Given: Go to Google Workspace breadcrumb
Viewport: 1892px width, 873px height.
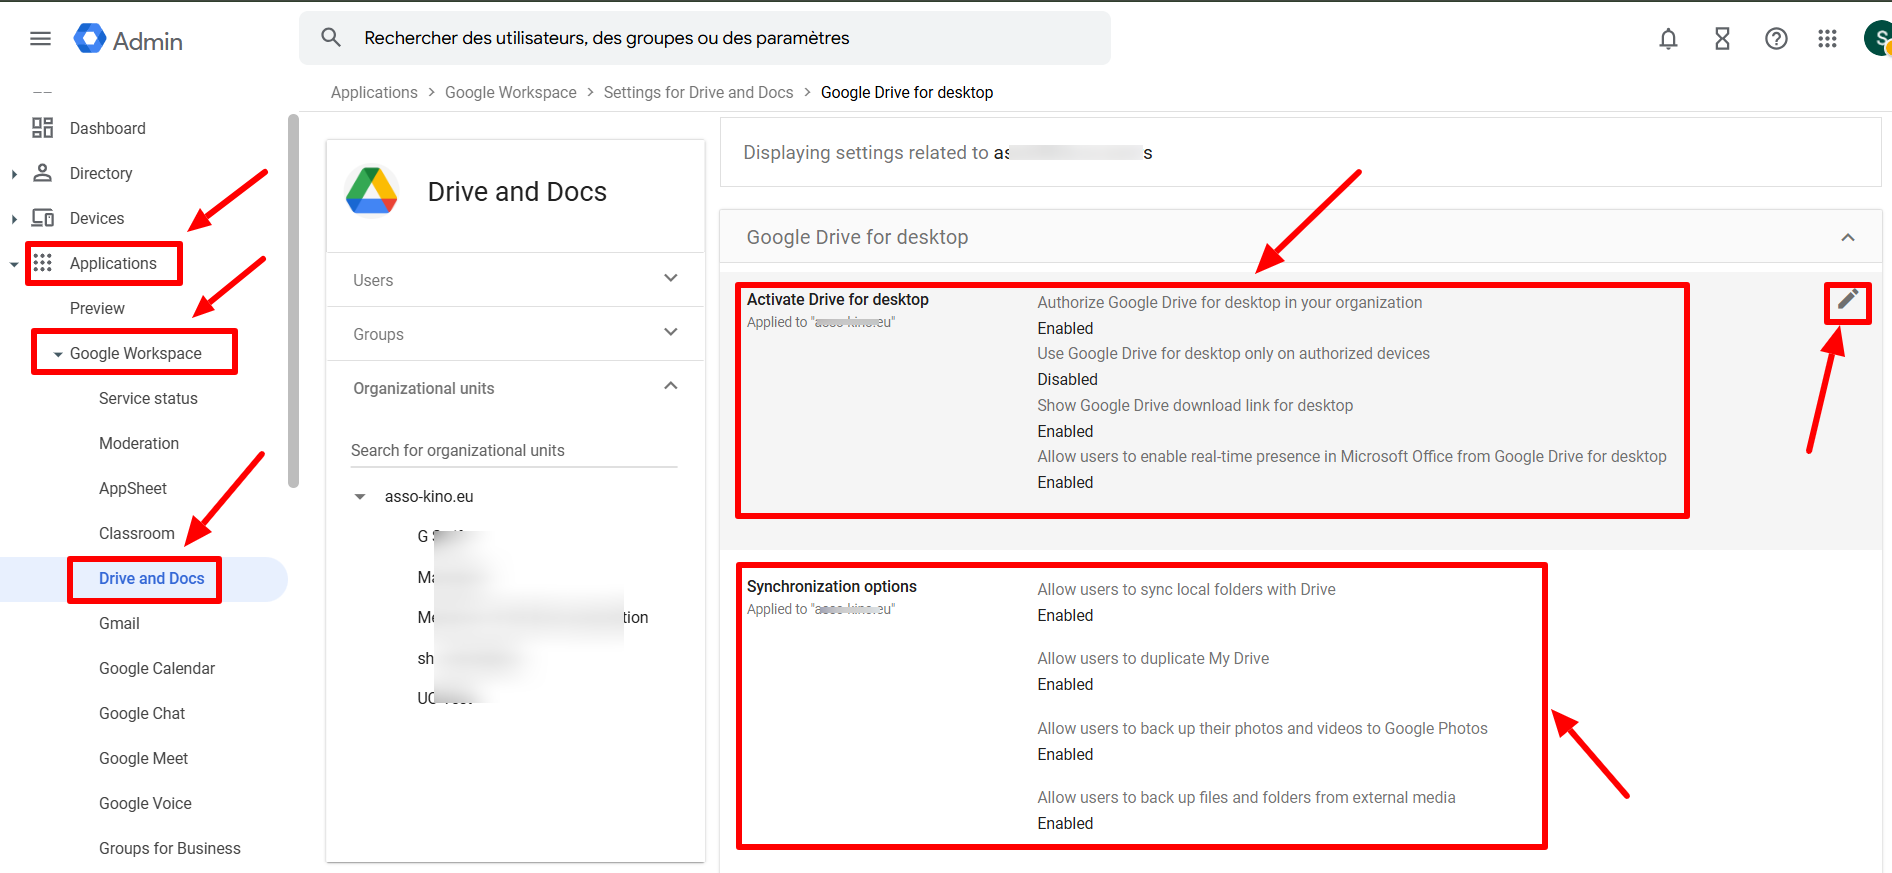Looking at the screenshot, I should [511, 92].
